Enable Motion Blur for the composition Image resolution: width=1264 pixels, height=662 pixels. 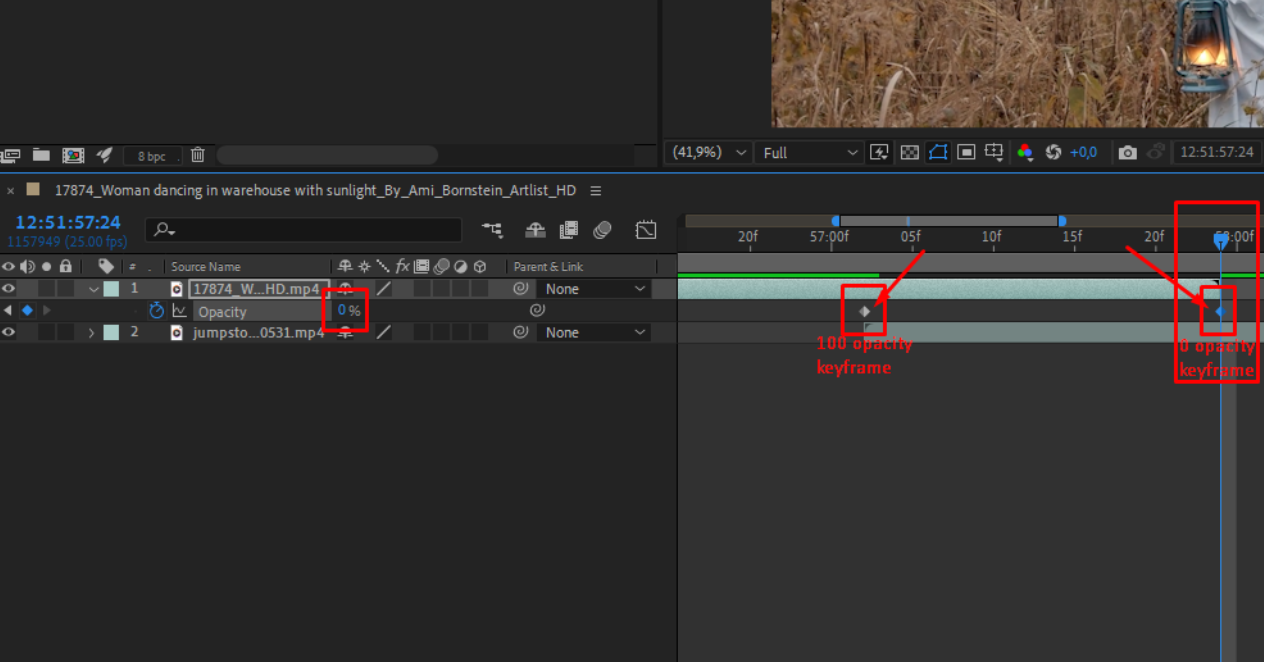click(602, 230)
